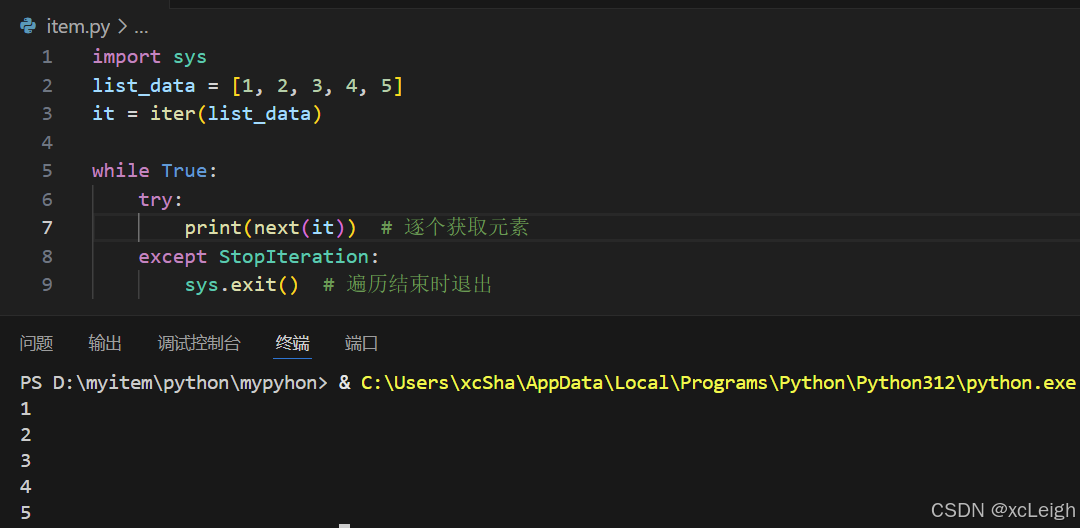
Task: Click the comment '逐个获取元素'
Action: pos(466,228)
